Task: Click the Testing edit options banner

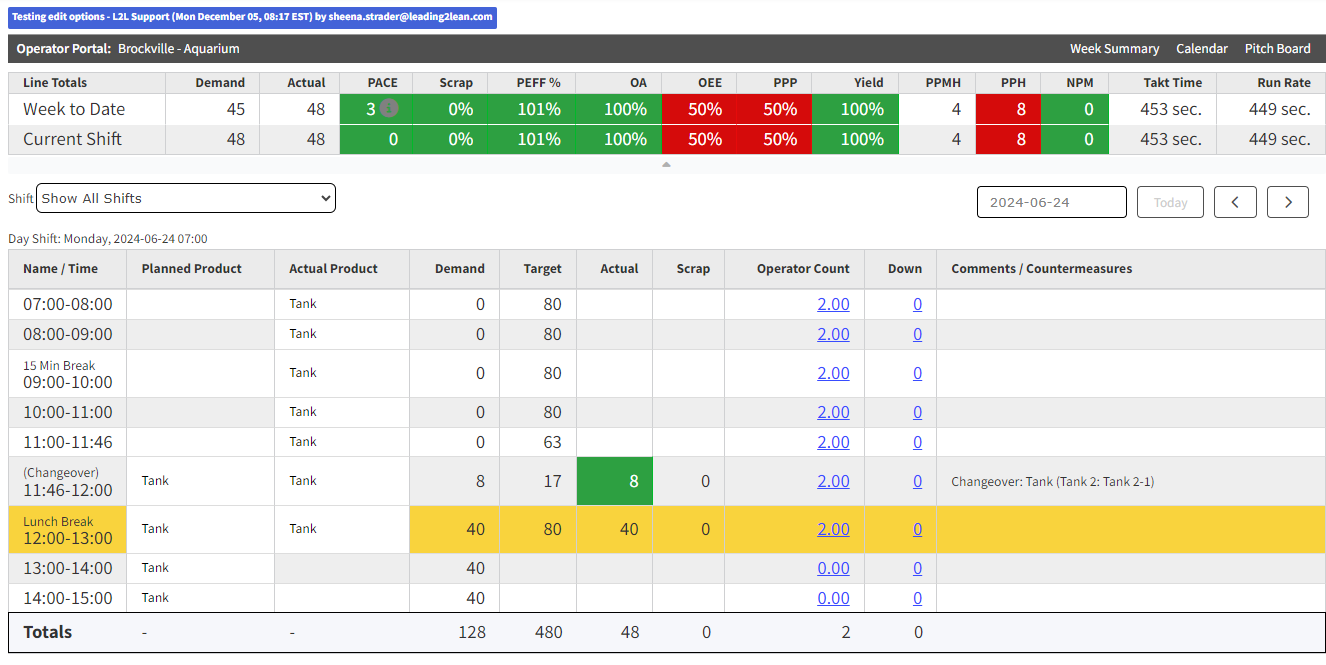Action: 250,16
